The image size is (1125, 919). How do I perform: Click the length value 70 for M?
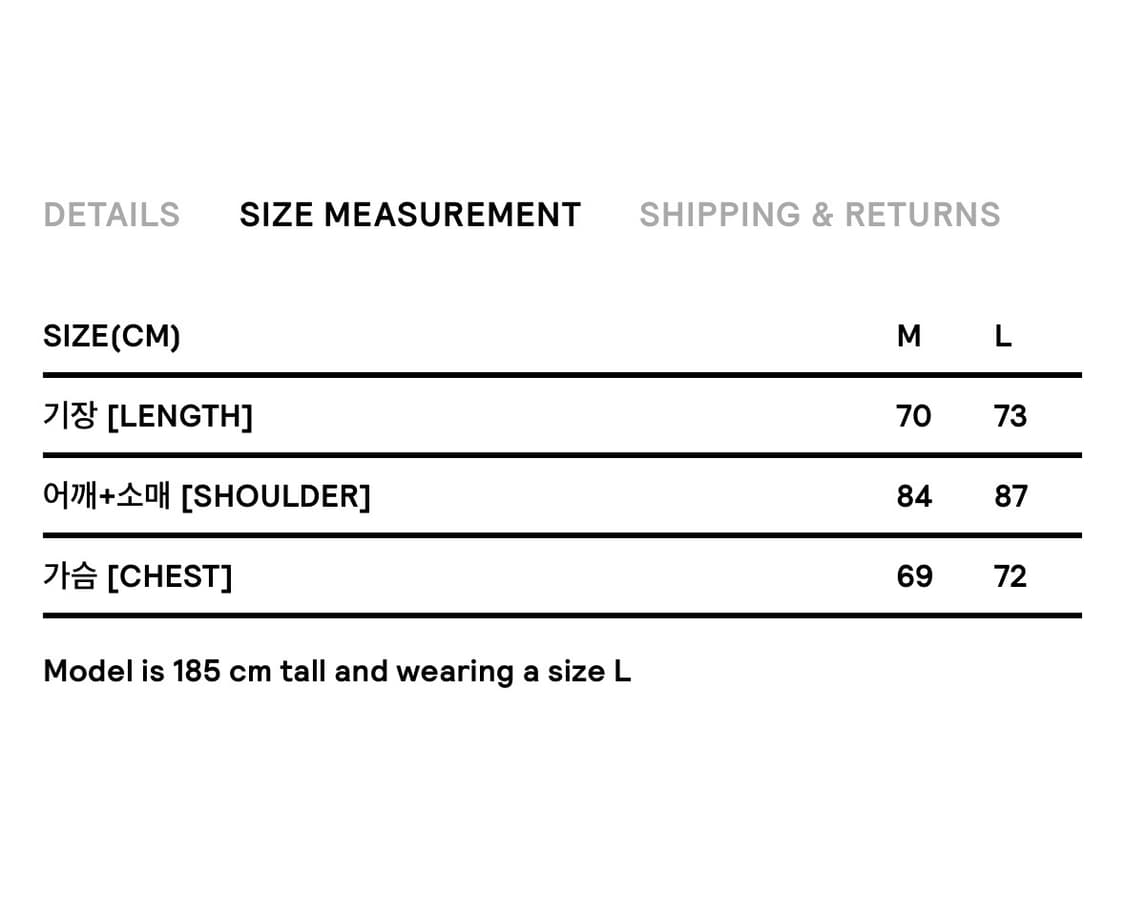point(913,416)
